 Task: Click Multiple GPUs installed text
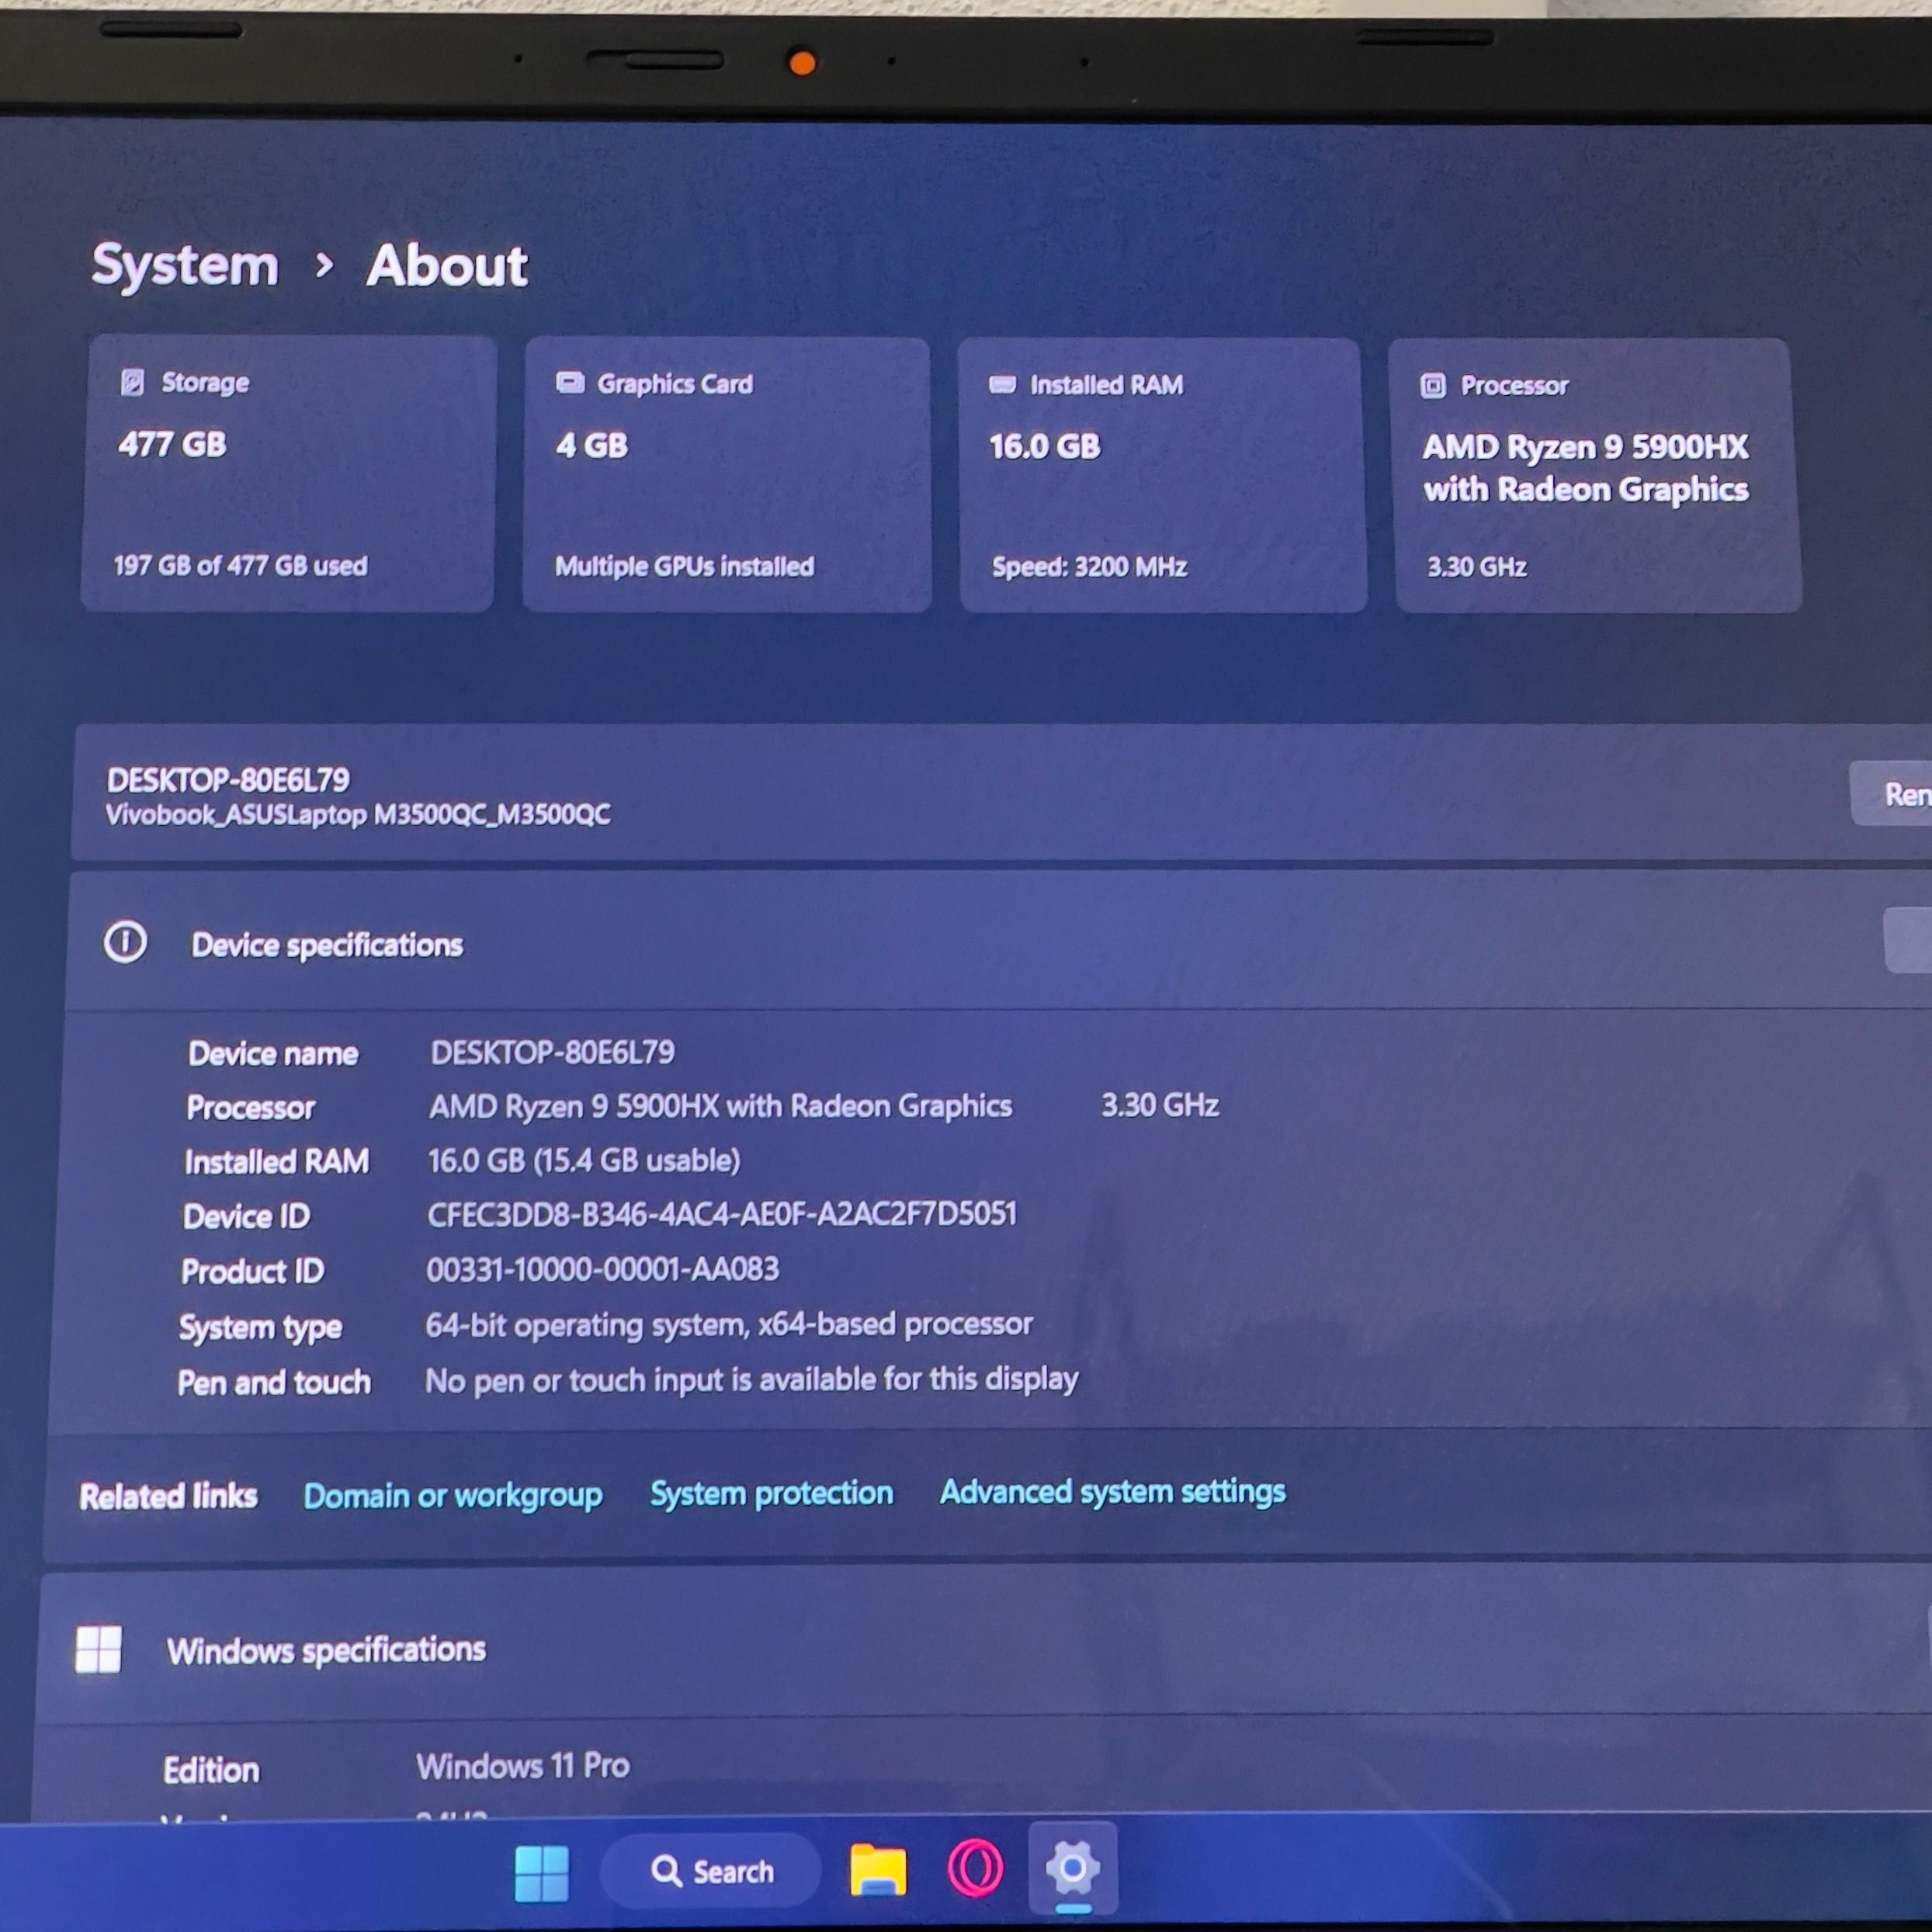click(684, 566)
